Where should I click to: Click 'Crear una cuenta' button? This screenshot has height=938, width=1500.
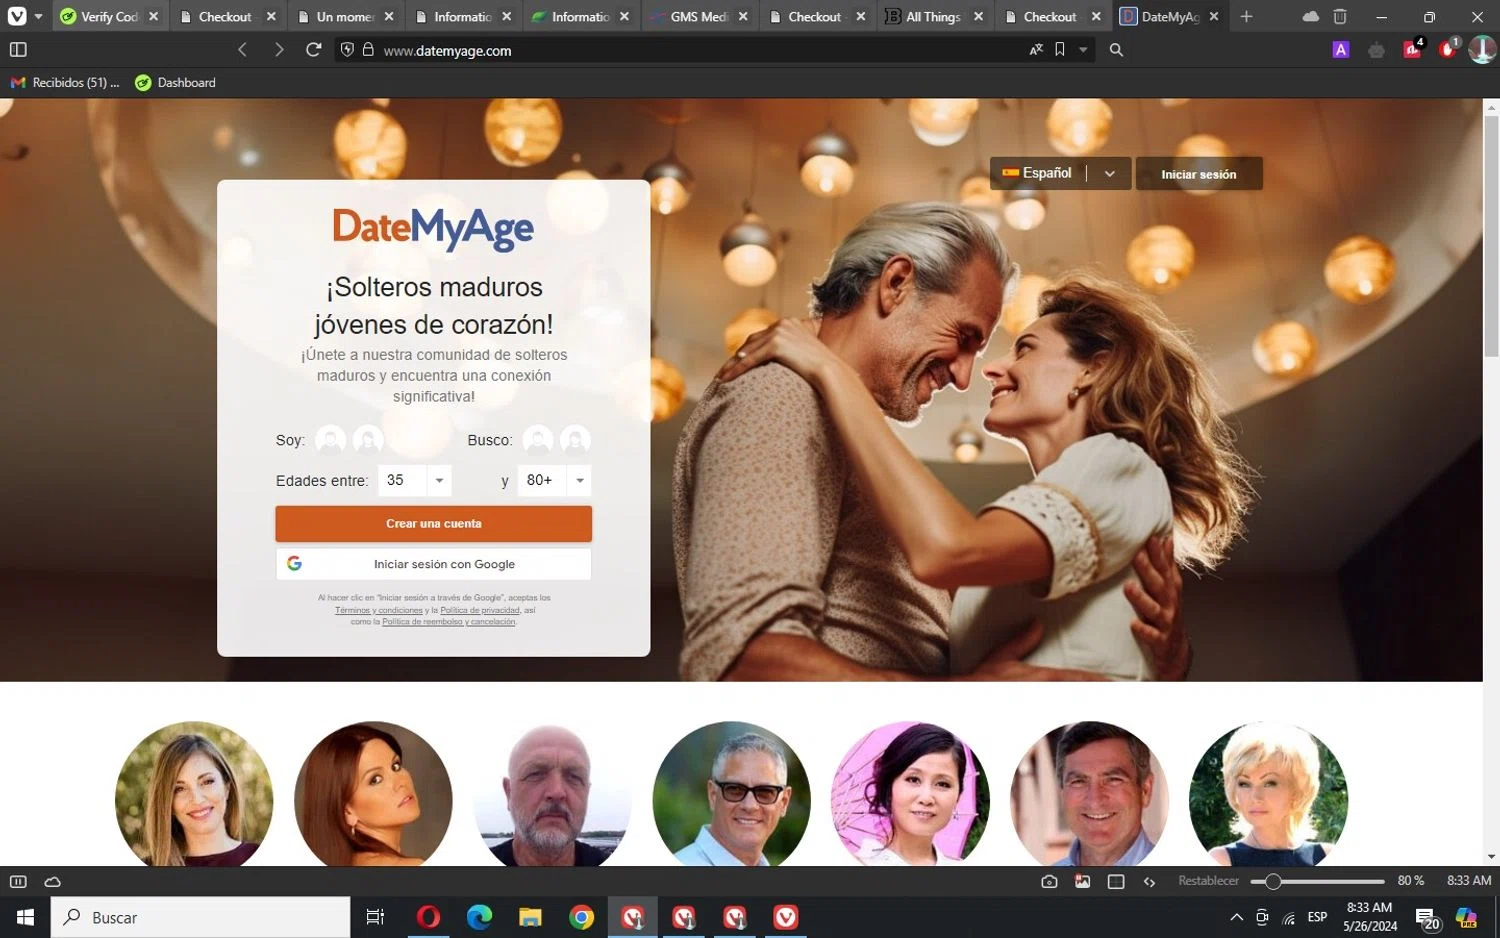[434, 523]
